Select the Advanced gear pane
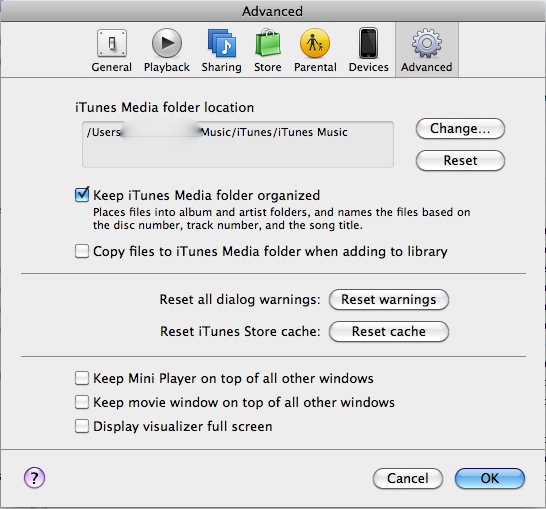546x509 pixels. (x=427, y=50)
